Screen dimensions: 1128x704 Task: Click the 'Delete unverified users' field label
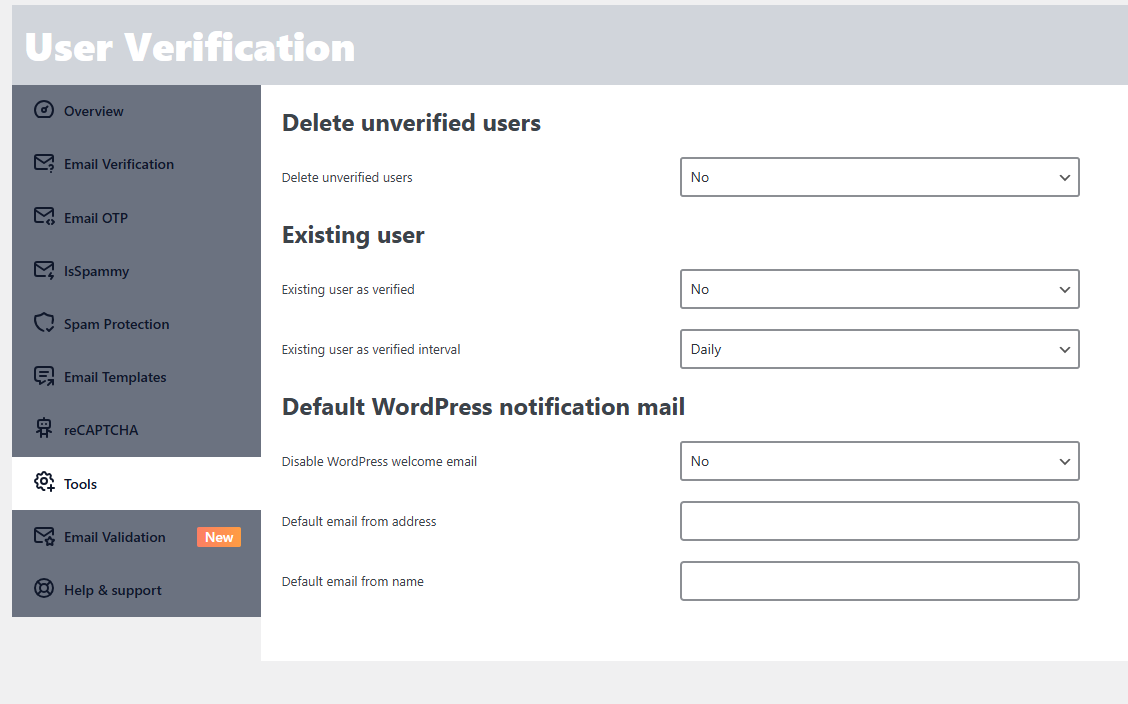tap(347, 178)
